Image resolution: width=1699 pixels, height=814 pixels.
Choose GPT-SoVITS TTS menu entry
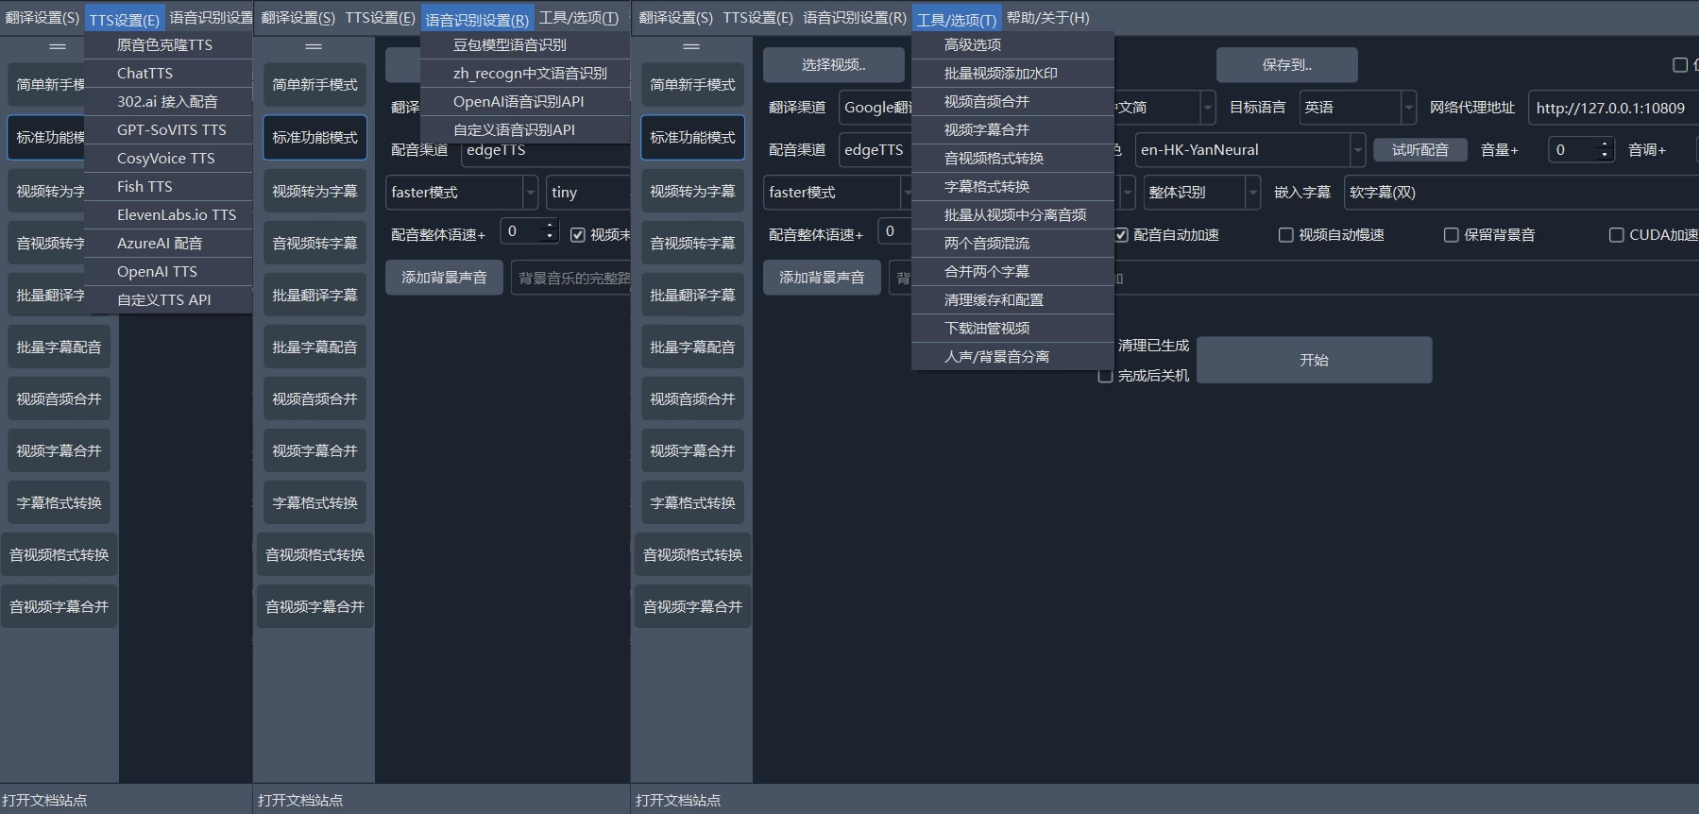point(171,130)
